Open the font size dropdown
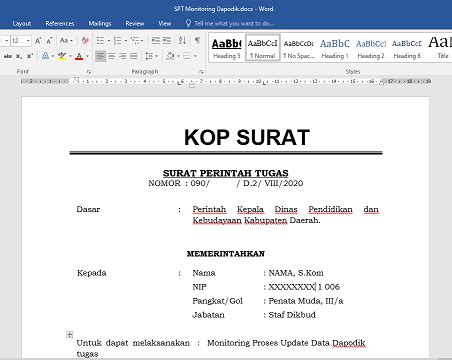 pyautogui.click(x=28, y=41)
